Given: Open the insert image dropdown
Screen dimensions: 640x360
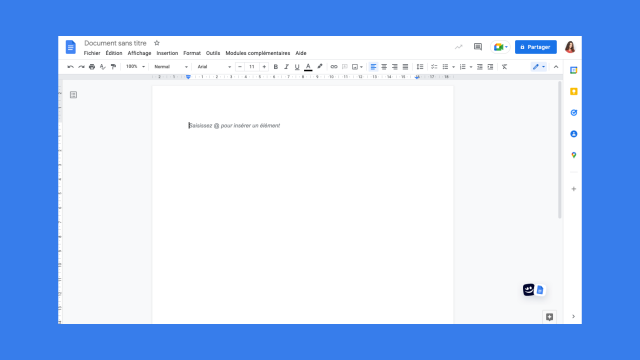Looking at the screenshot, I should coord(357,67).
